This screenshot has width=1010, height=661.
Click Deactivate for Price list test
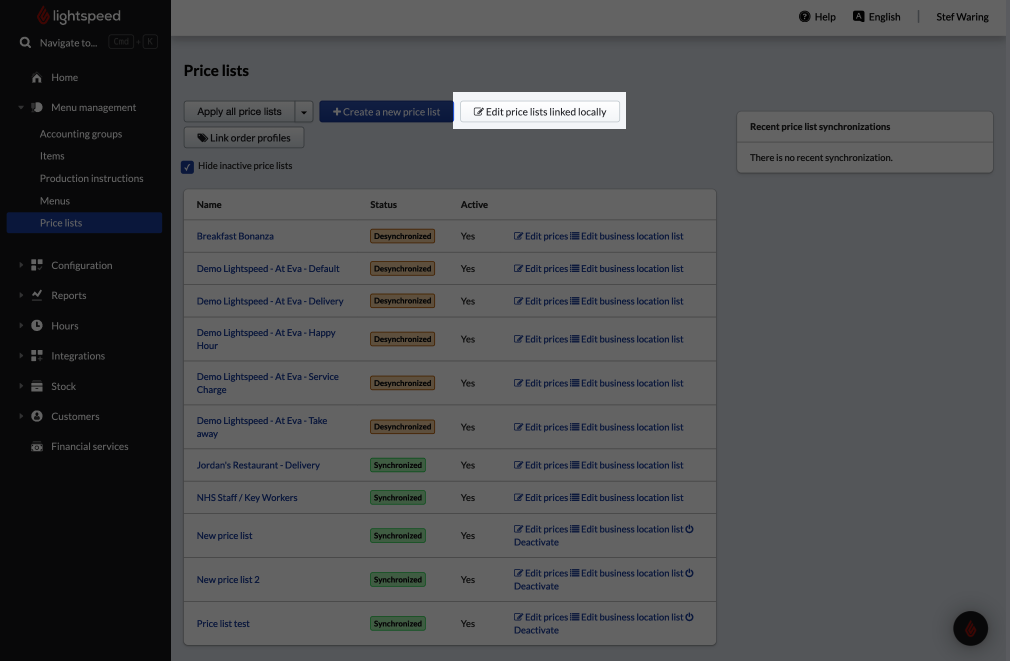[536, 630]
